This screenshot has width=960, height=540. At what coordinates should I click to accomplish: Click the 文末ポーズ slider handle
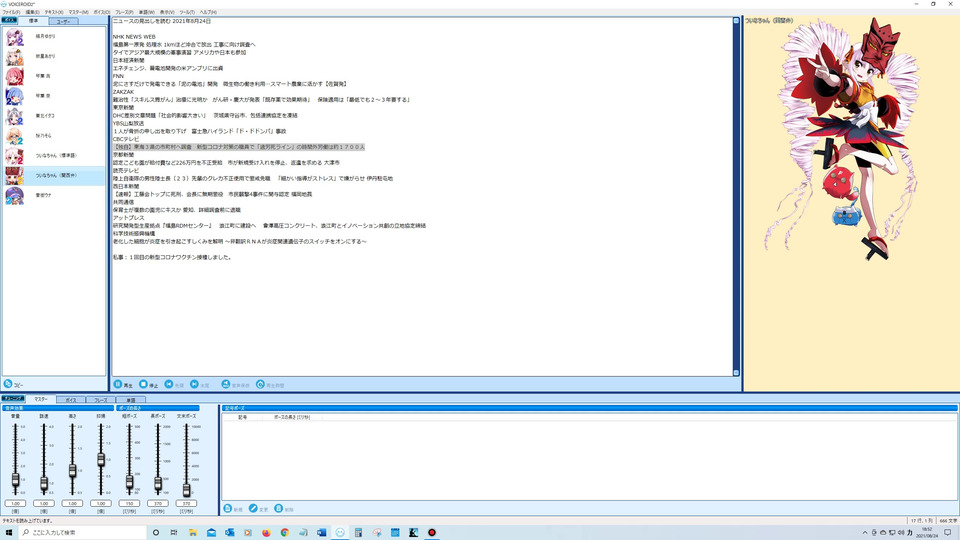tap(186, 490)
